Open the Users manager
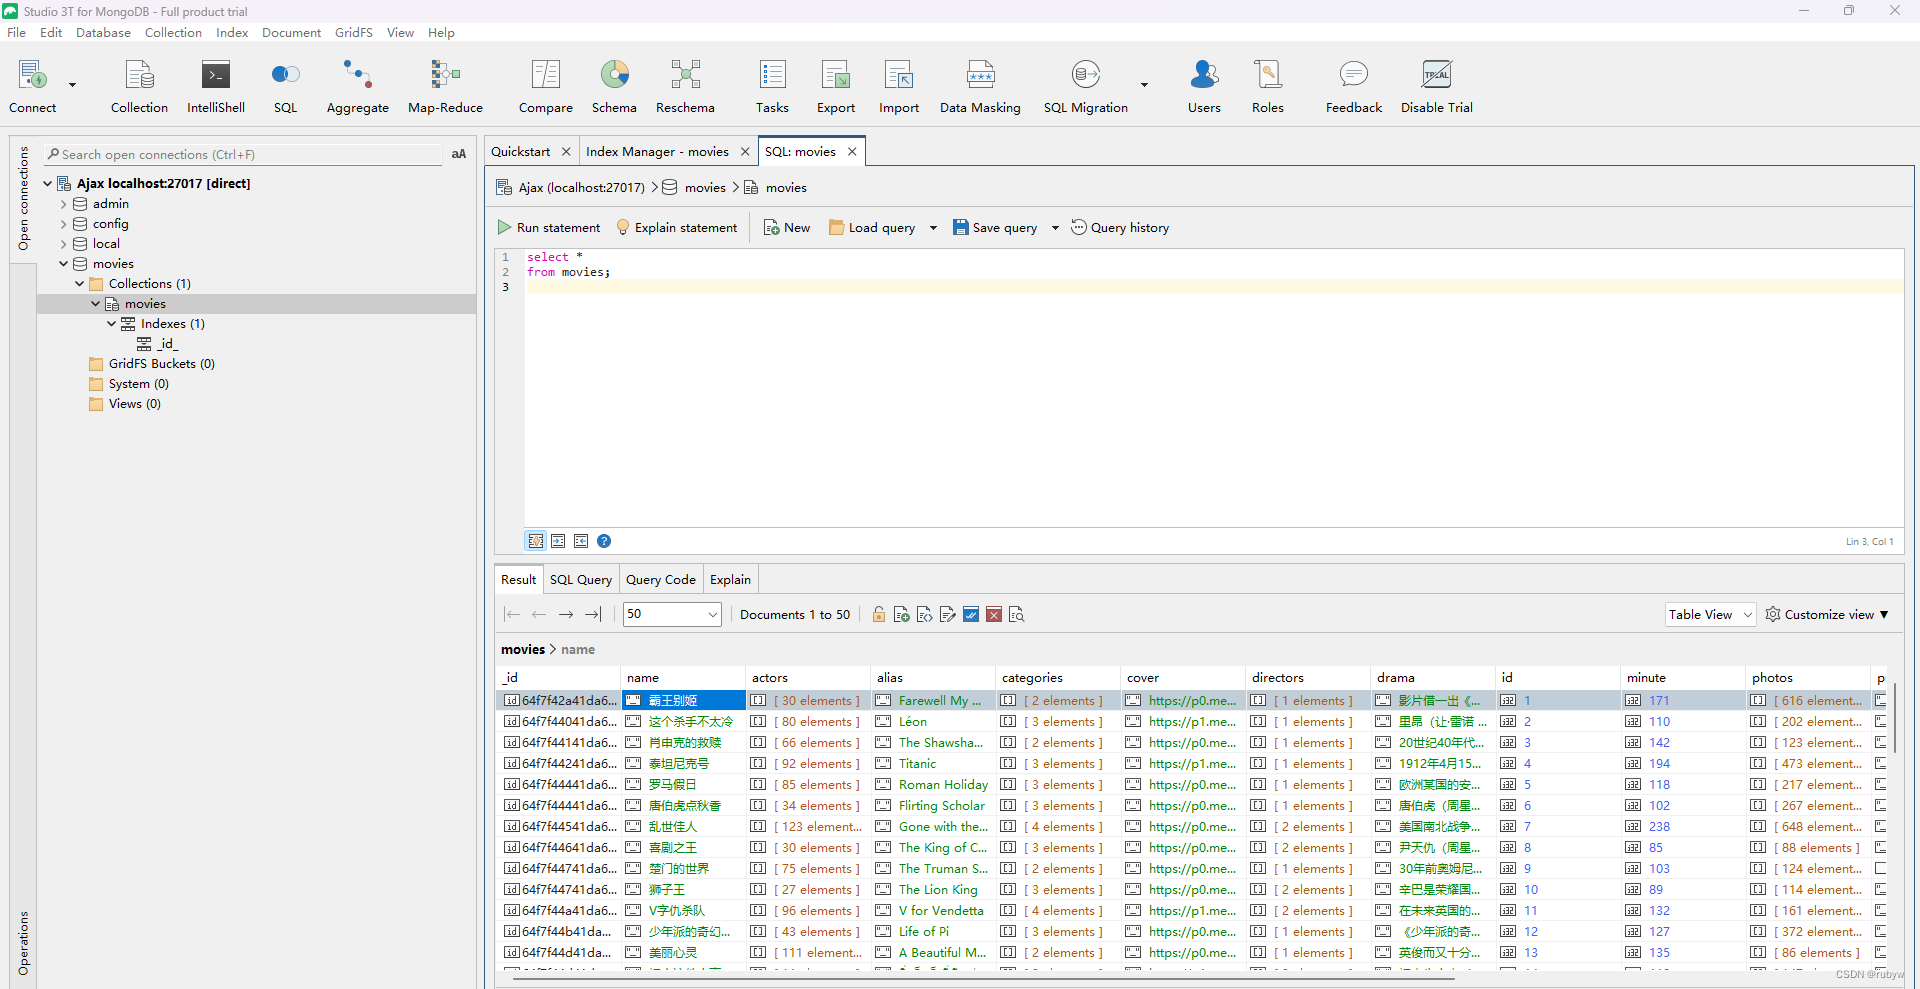Viewport: 1920px width, 989px height. coord(1204,85)
